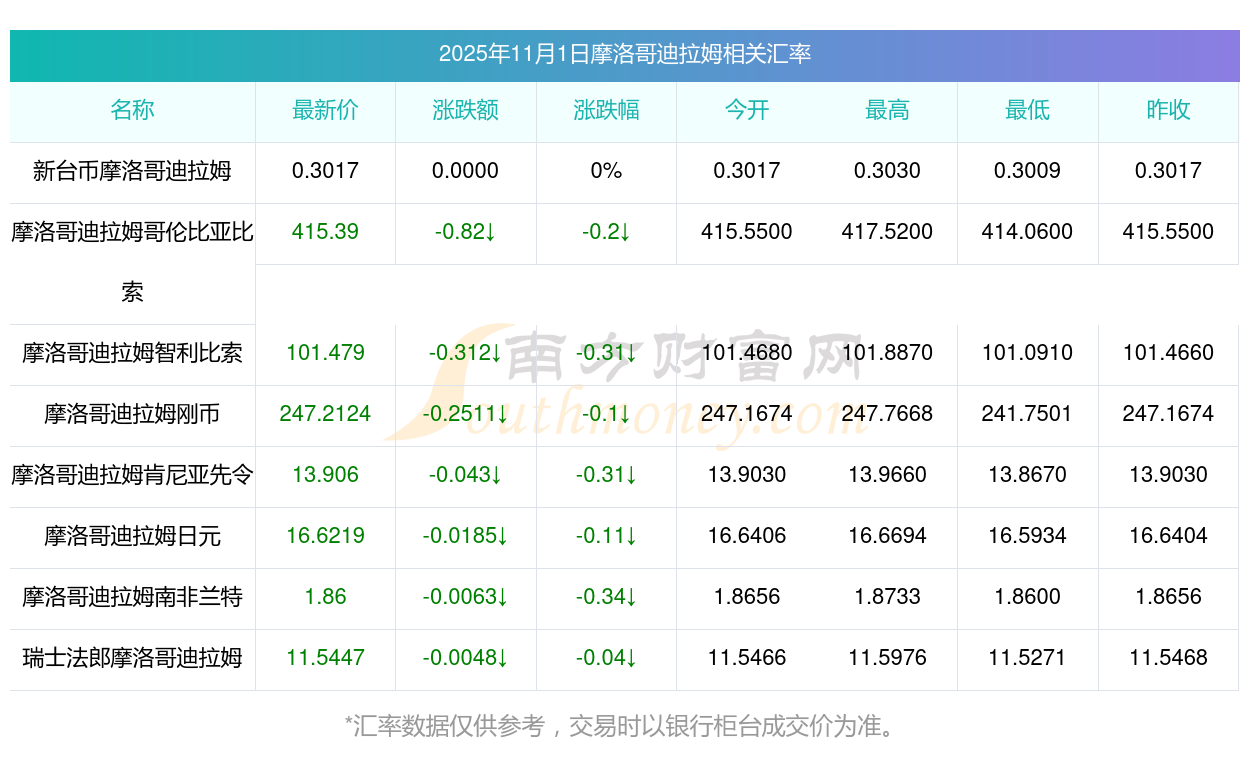Image resolution: width=1250 pixels, height=757 pixels.
Task: Select the 最低 column header
Action: coord(1027,110)
